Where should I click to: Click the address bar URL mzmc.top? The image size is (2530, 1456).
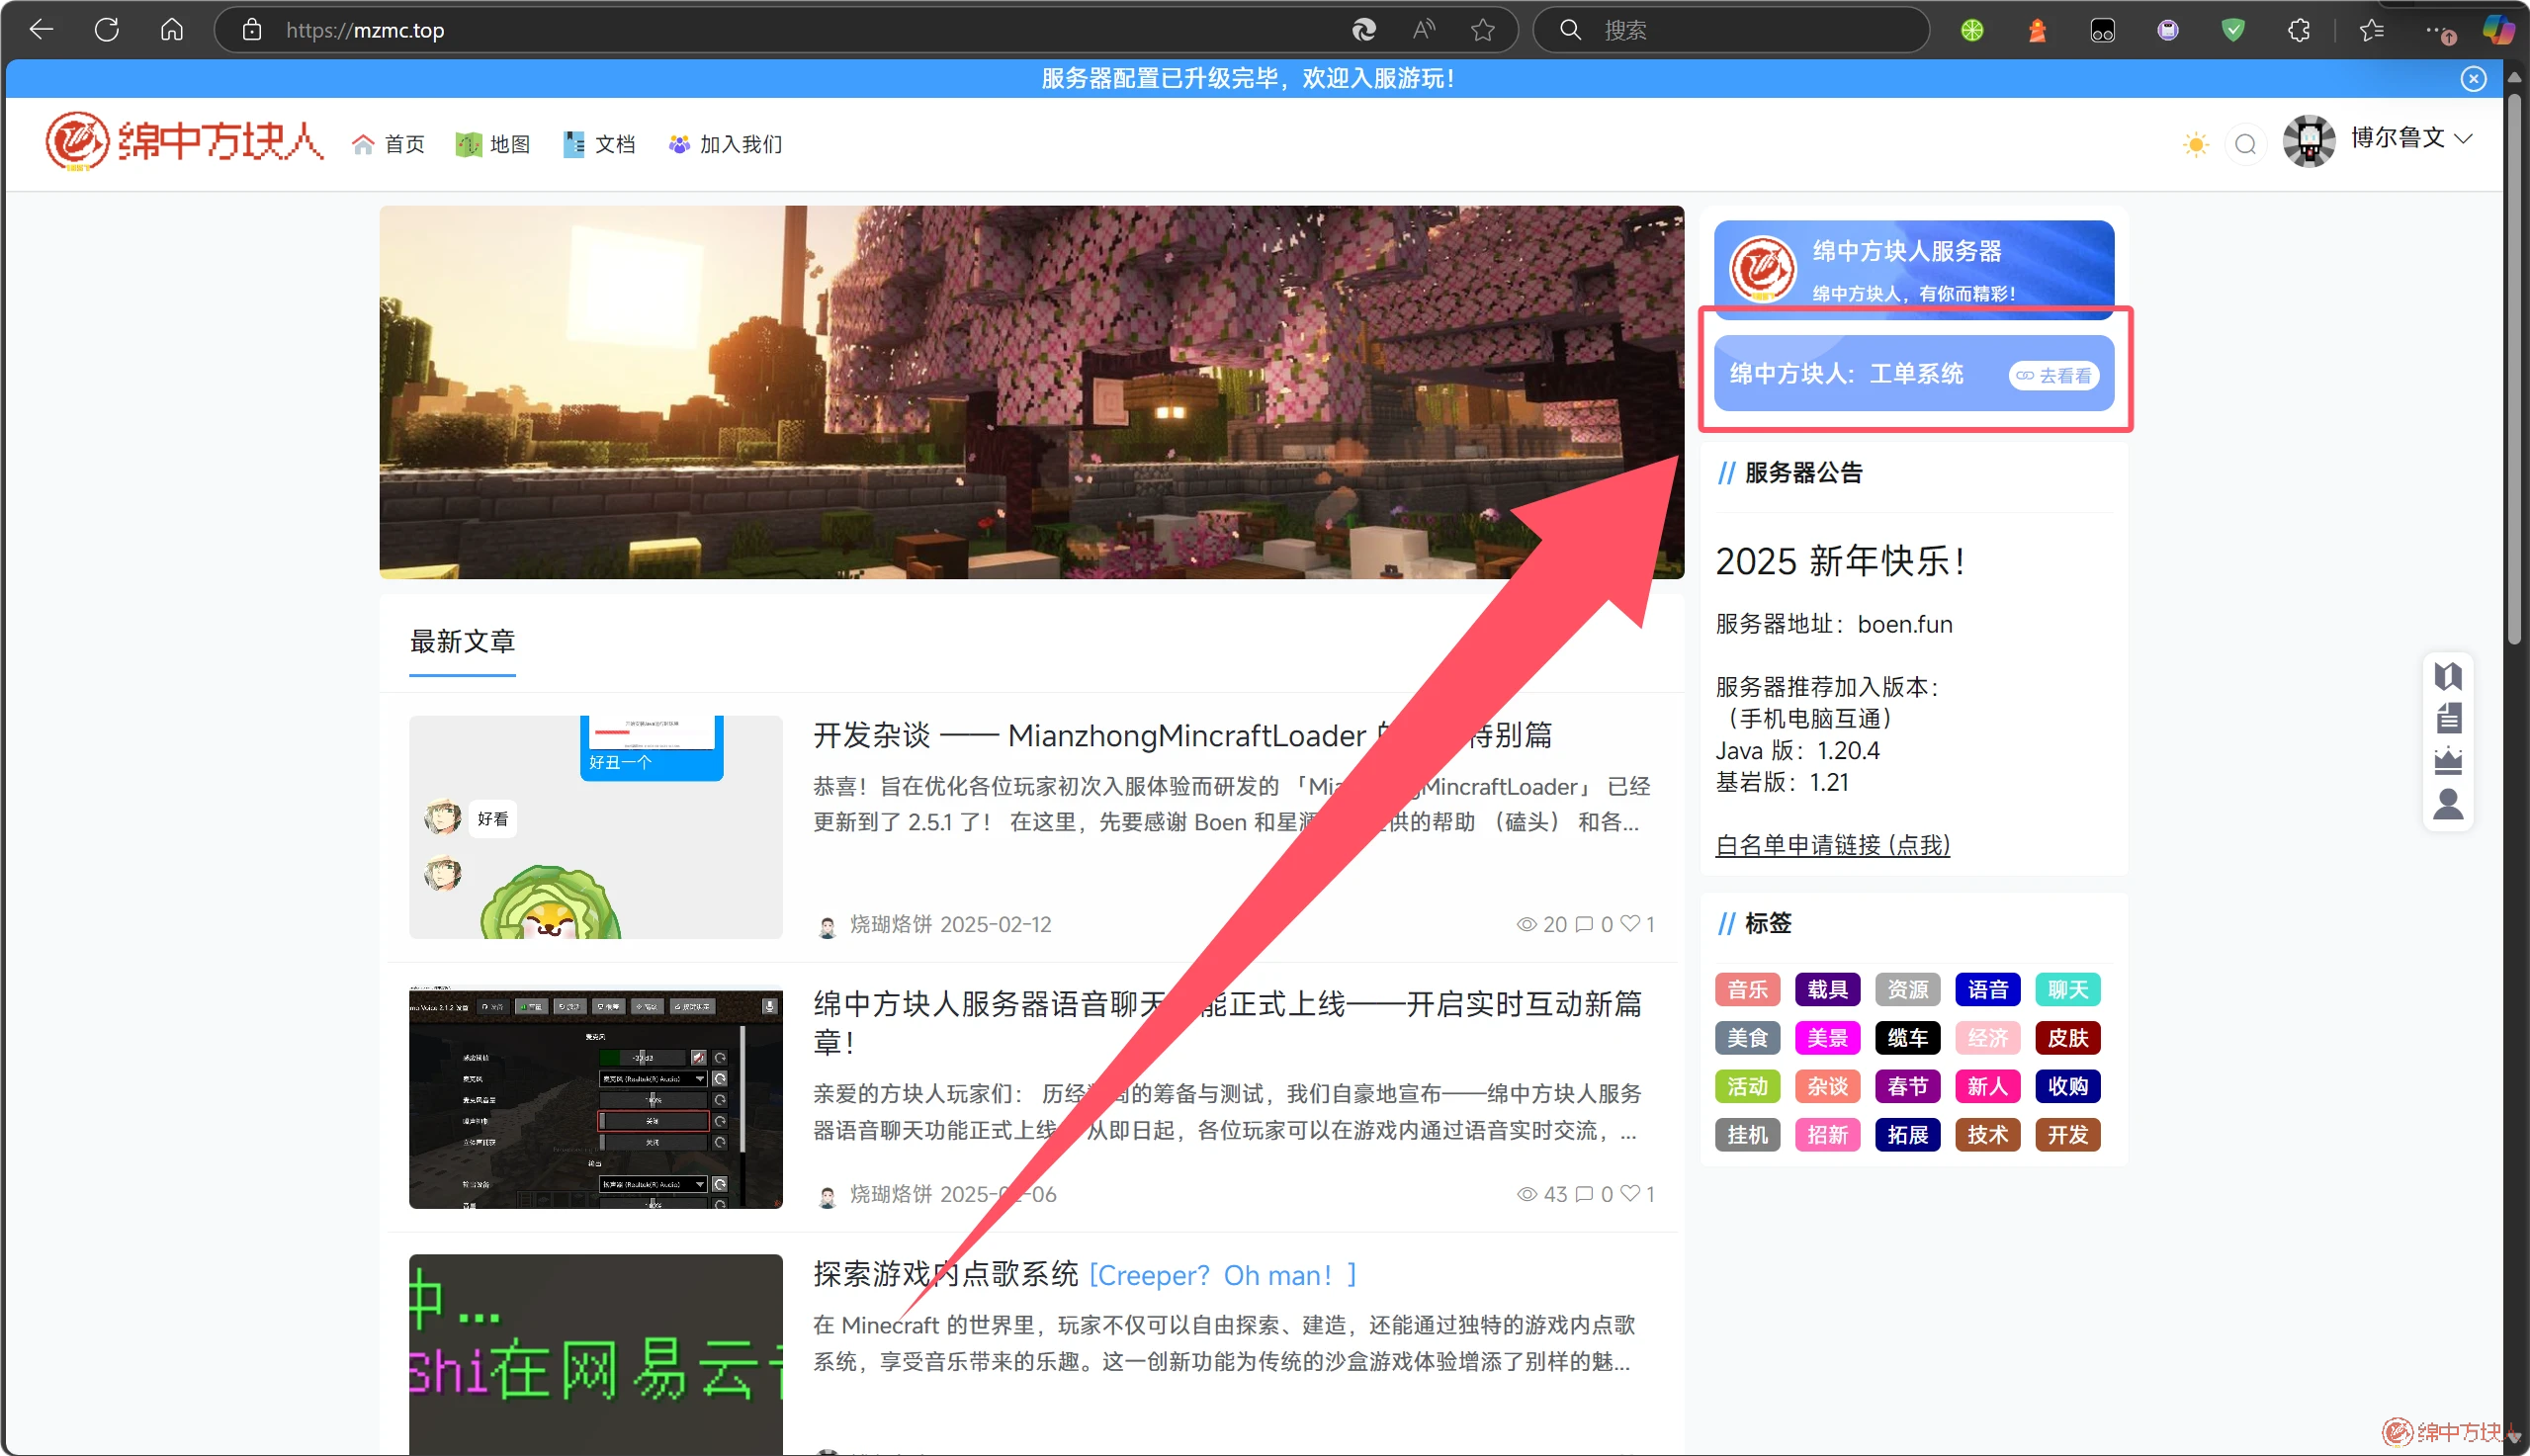365,30
